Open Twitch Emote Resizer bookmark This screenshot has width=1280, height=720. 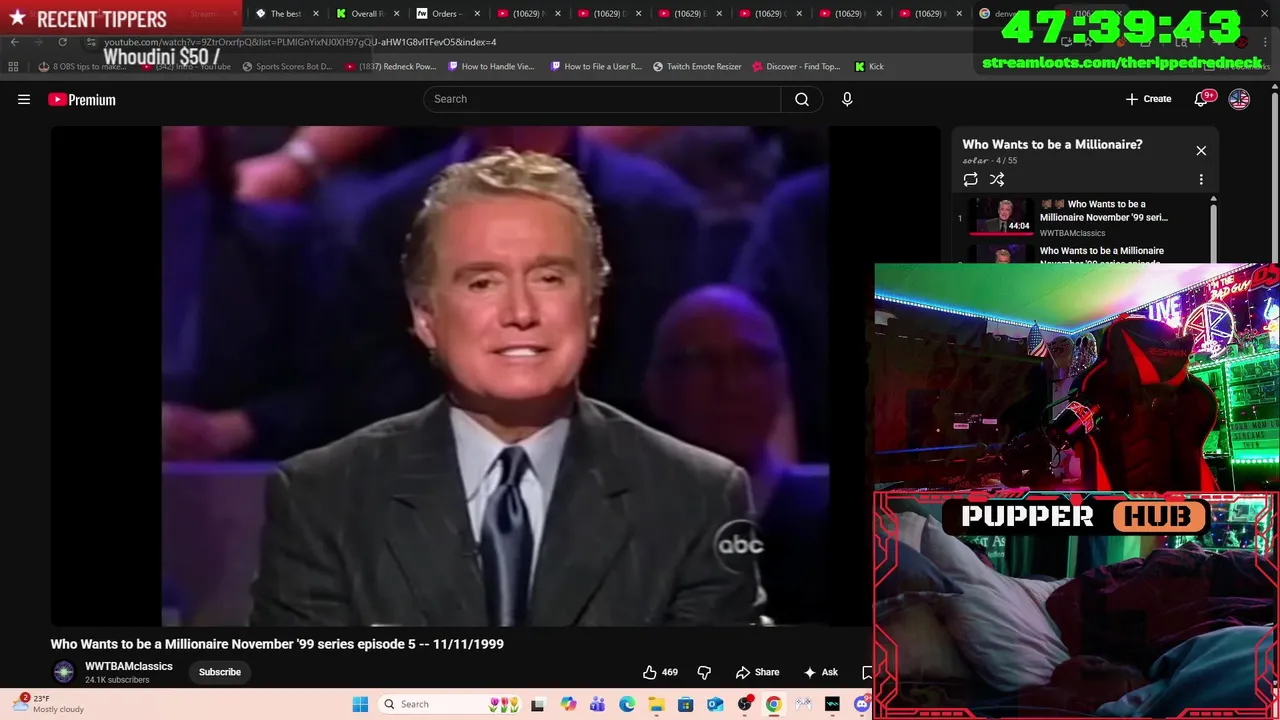(697, 67)
